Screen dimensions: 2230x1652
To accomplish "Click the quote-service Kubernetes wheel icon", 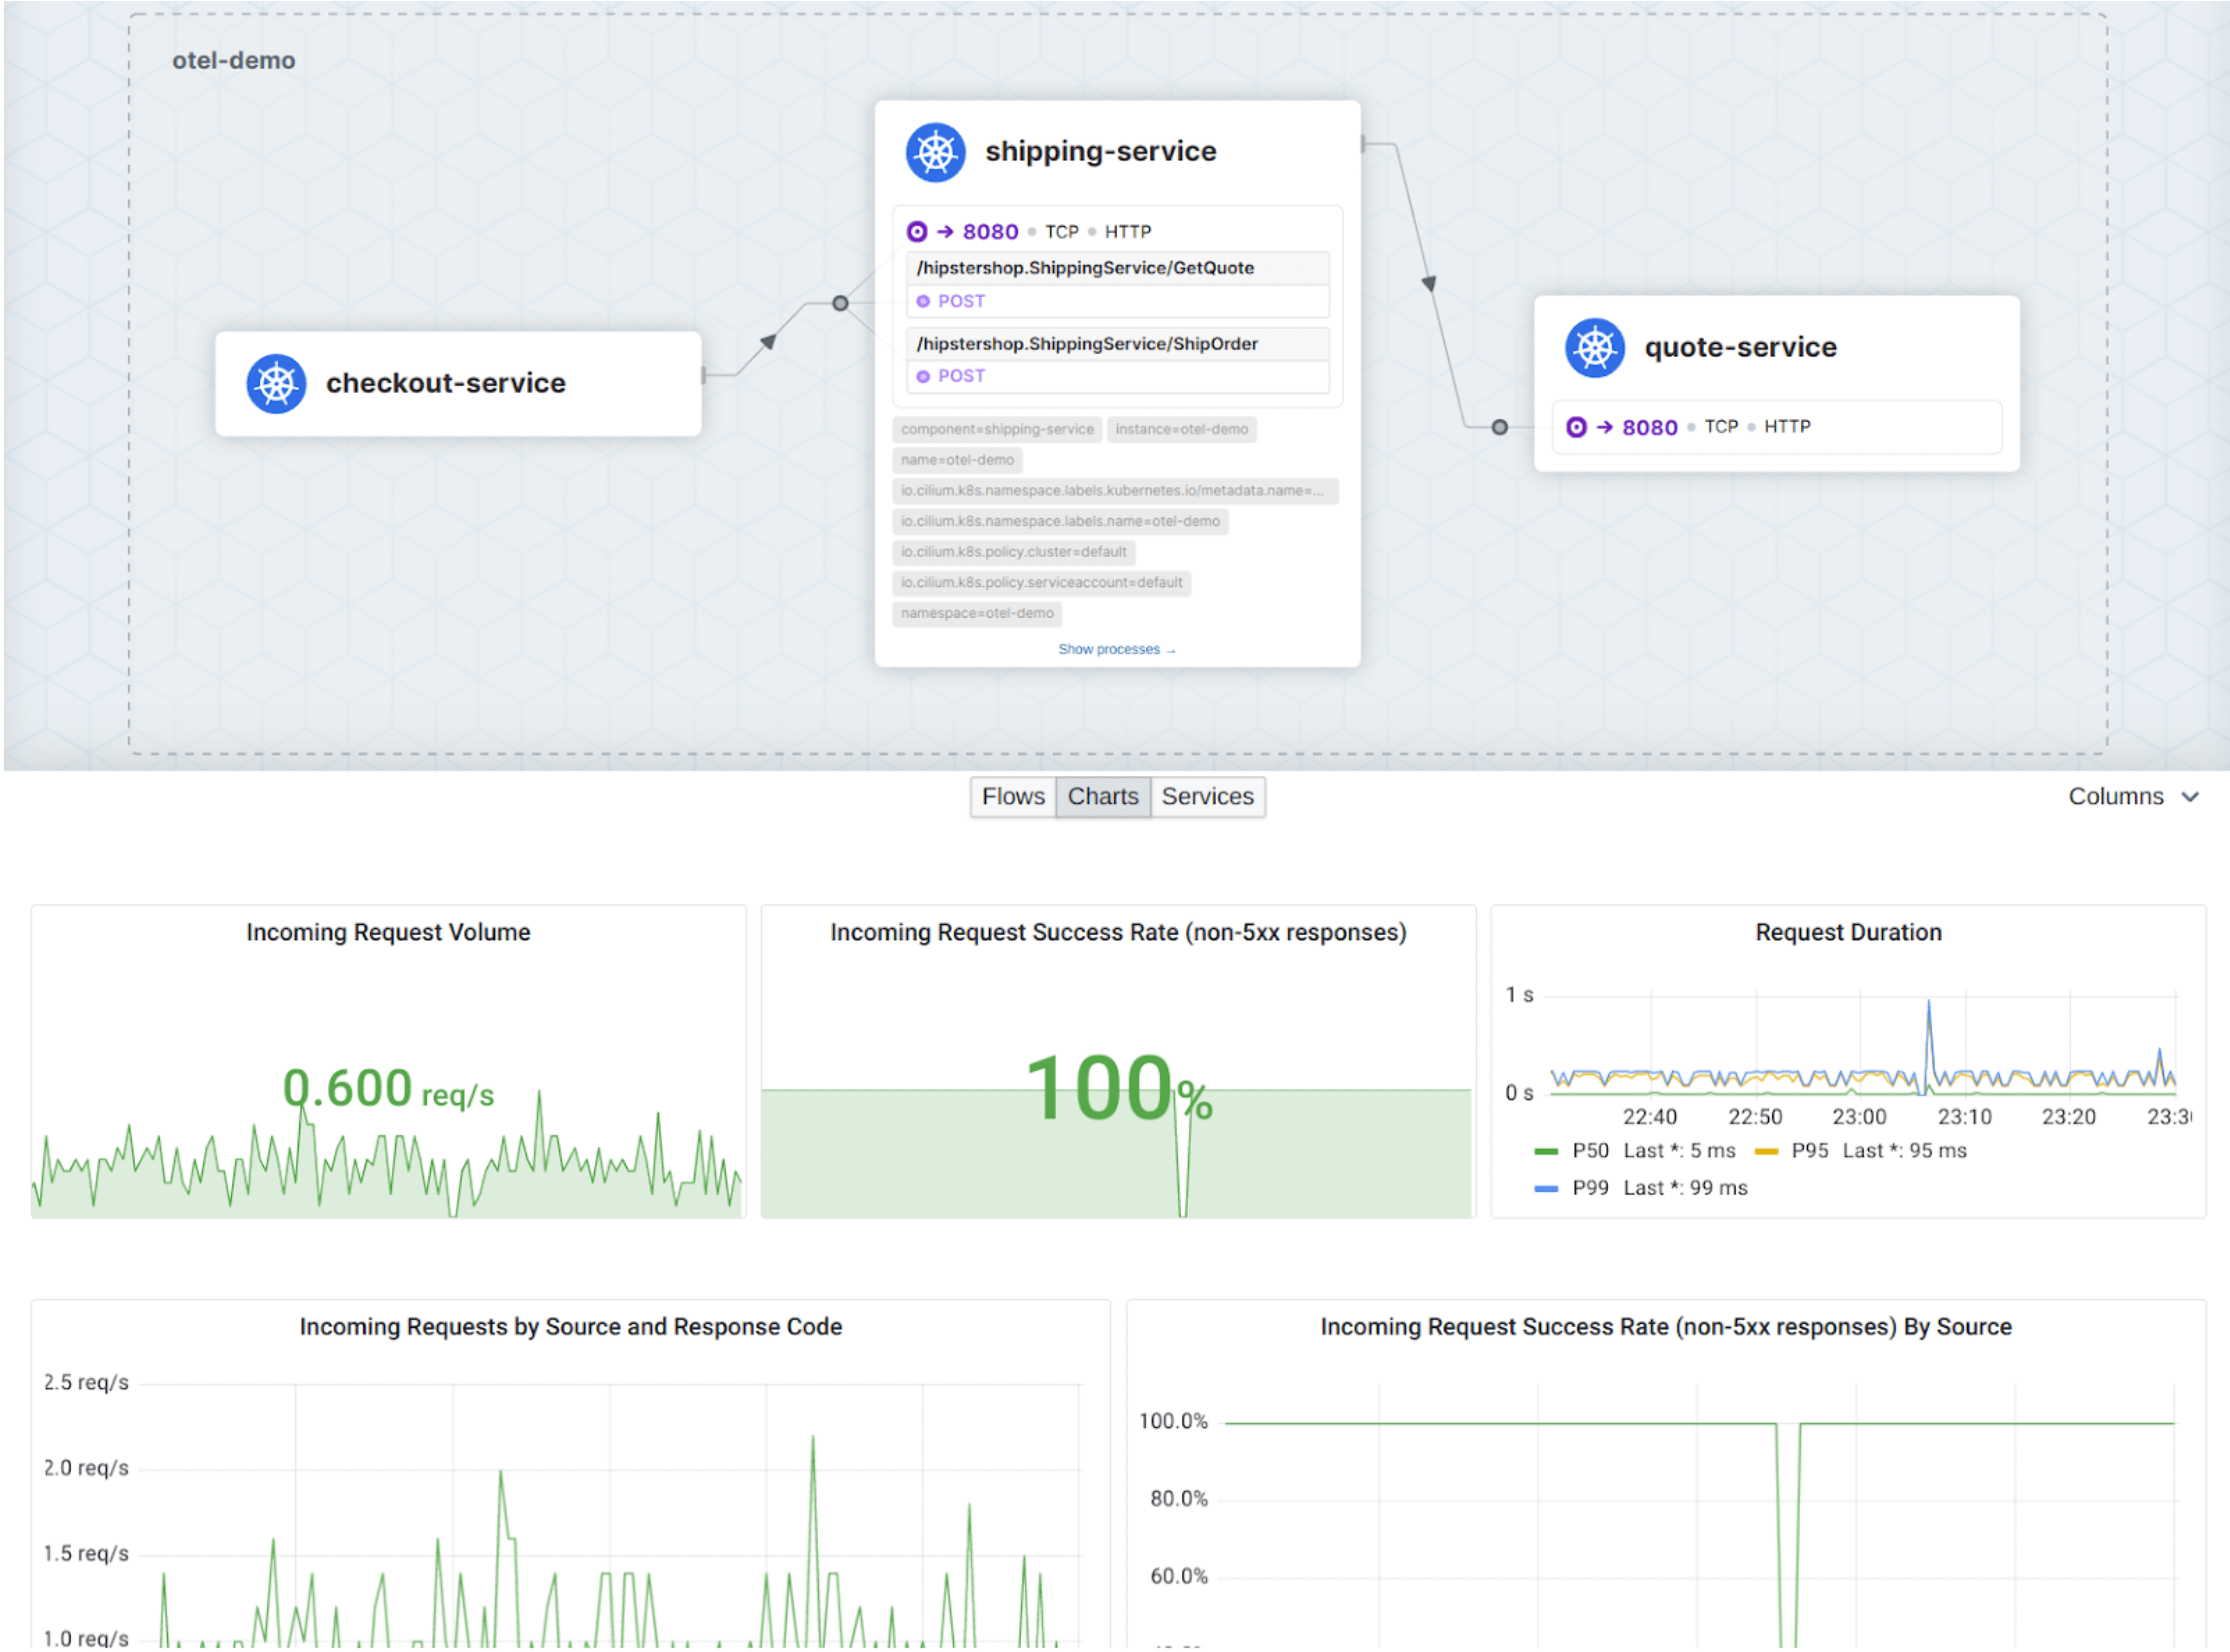I will [1594, 347].
